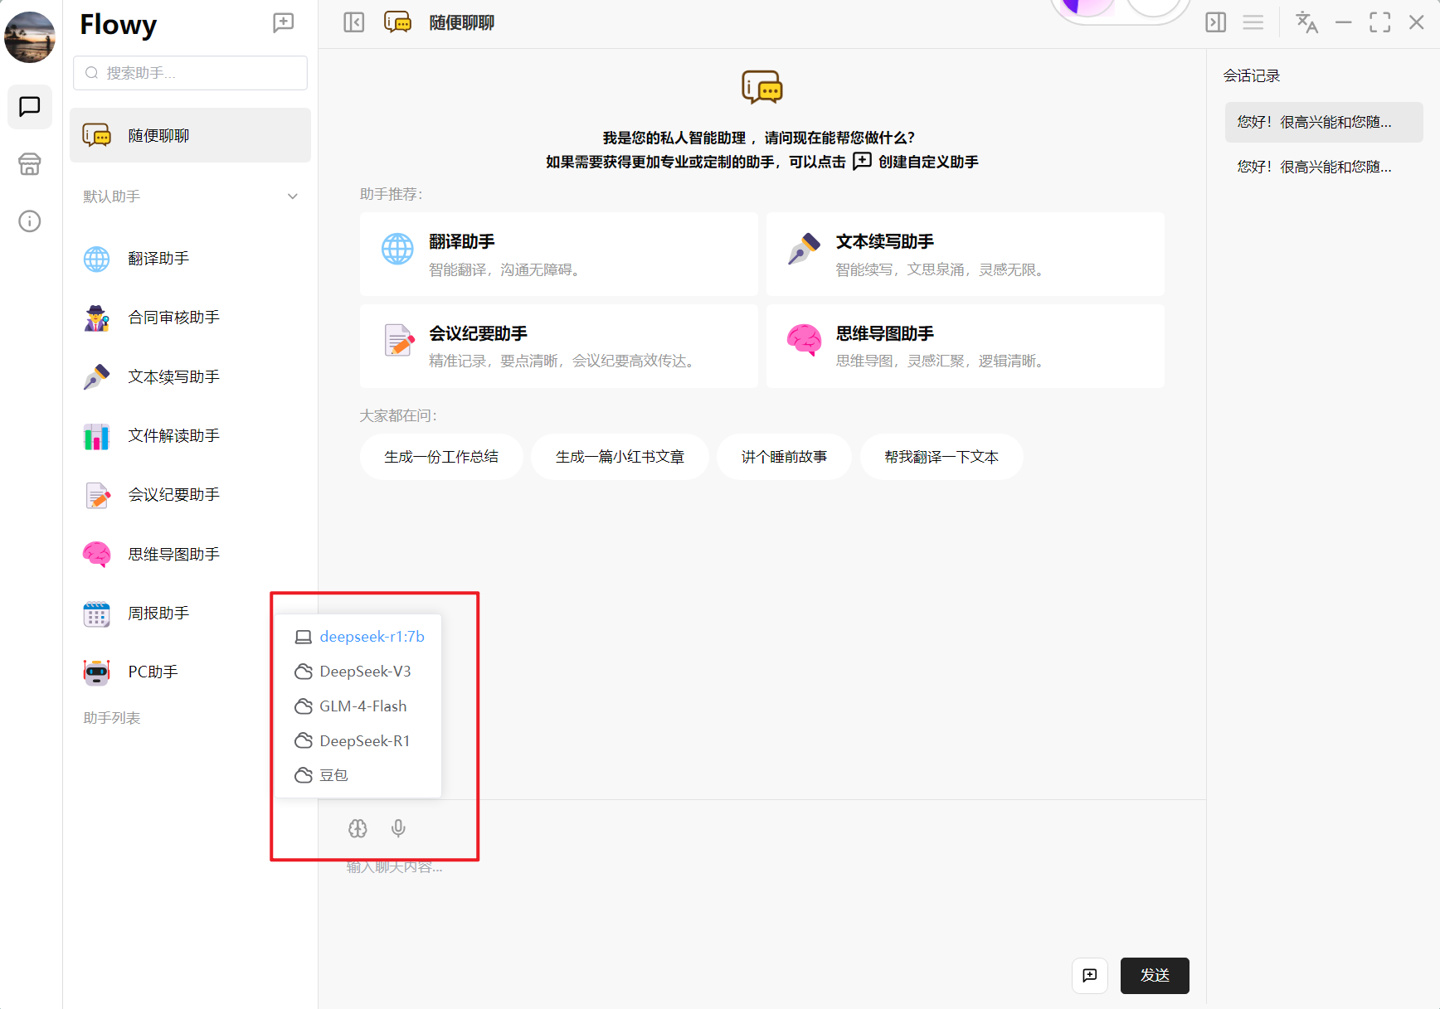Collapse the 默认助手 section chevron

point(292,197)
